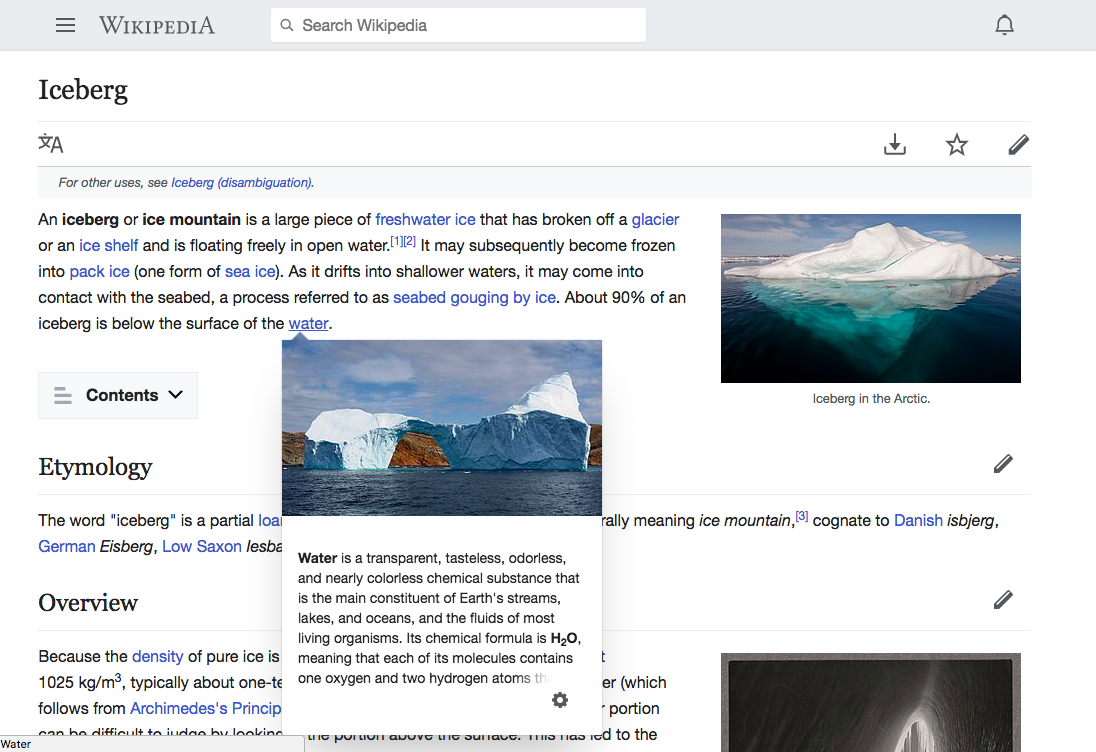Open the language selector icon

coord(51,144)
